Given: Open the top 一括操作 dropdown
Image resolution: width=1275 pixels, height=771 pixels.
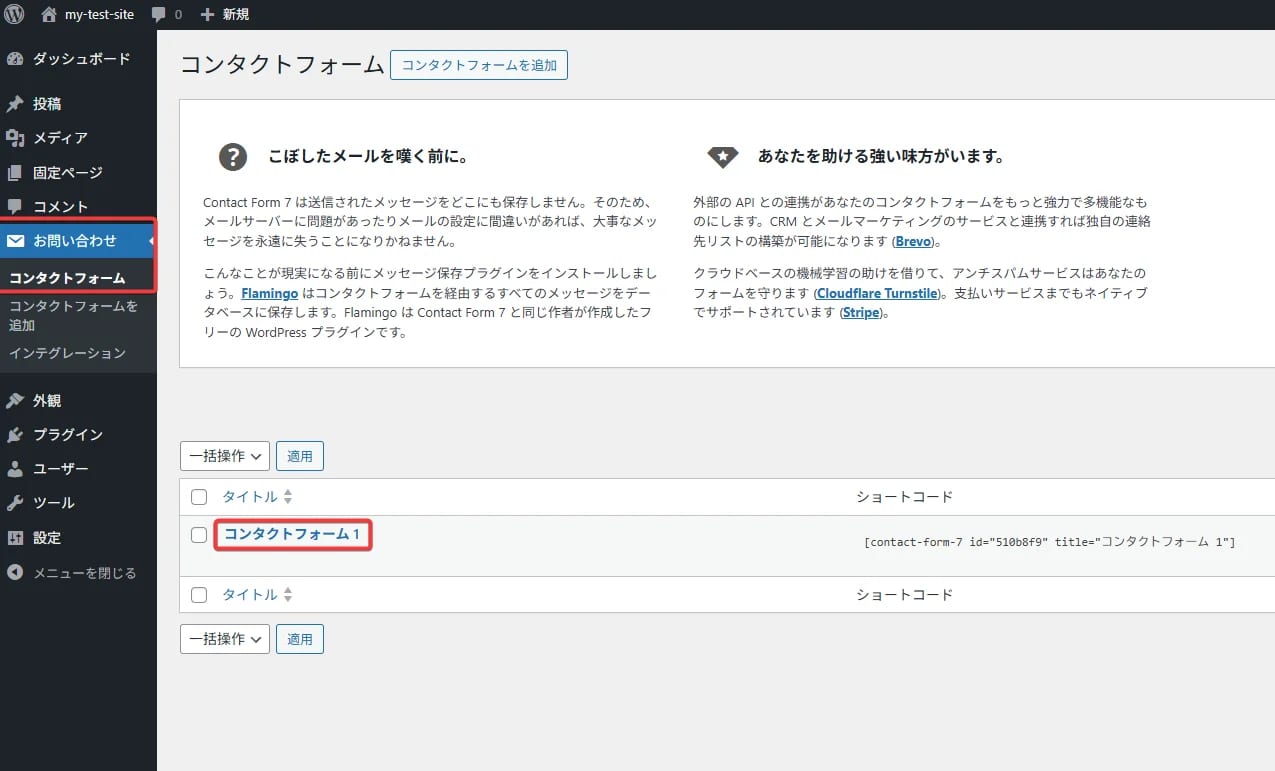Looking at the screenshot, I should point(224,456).
